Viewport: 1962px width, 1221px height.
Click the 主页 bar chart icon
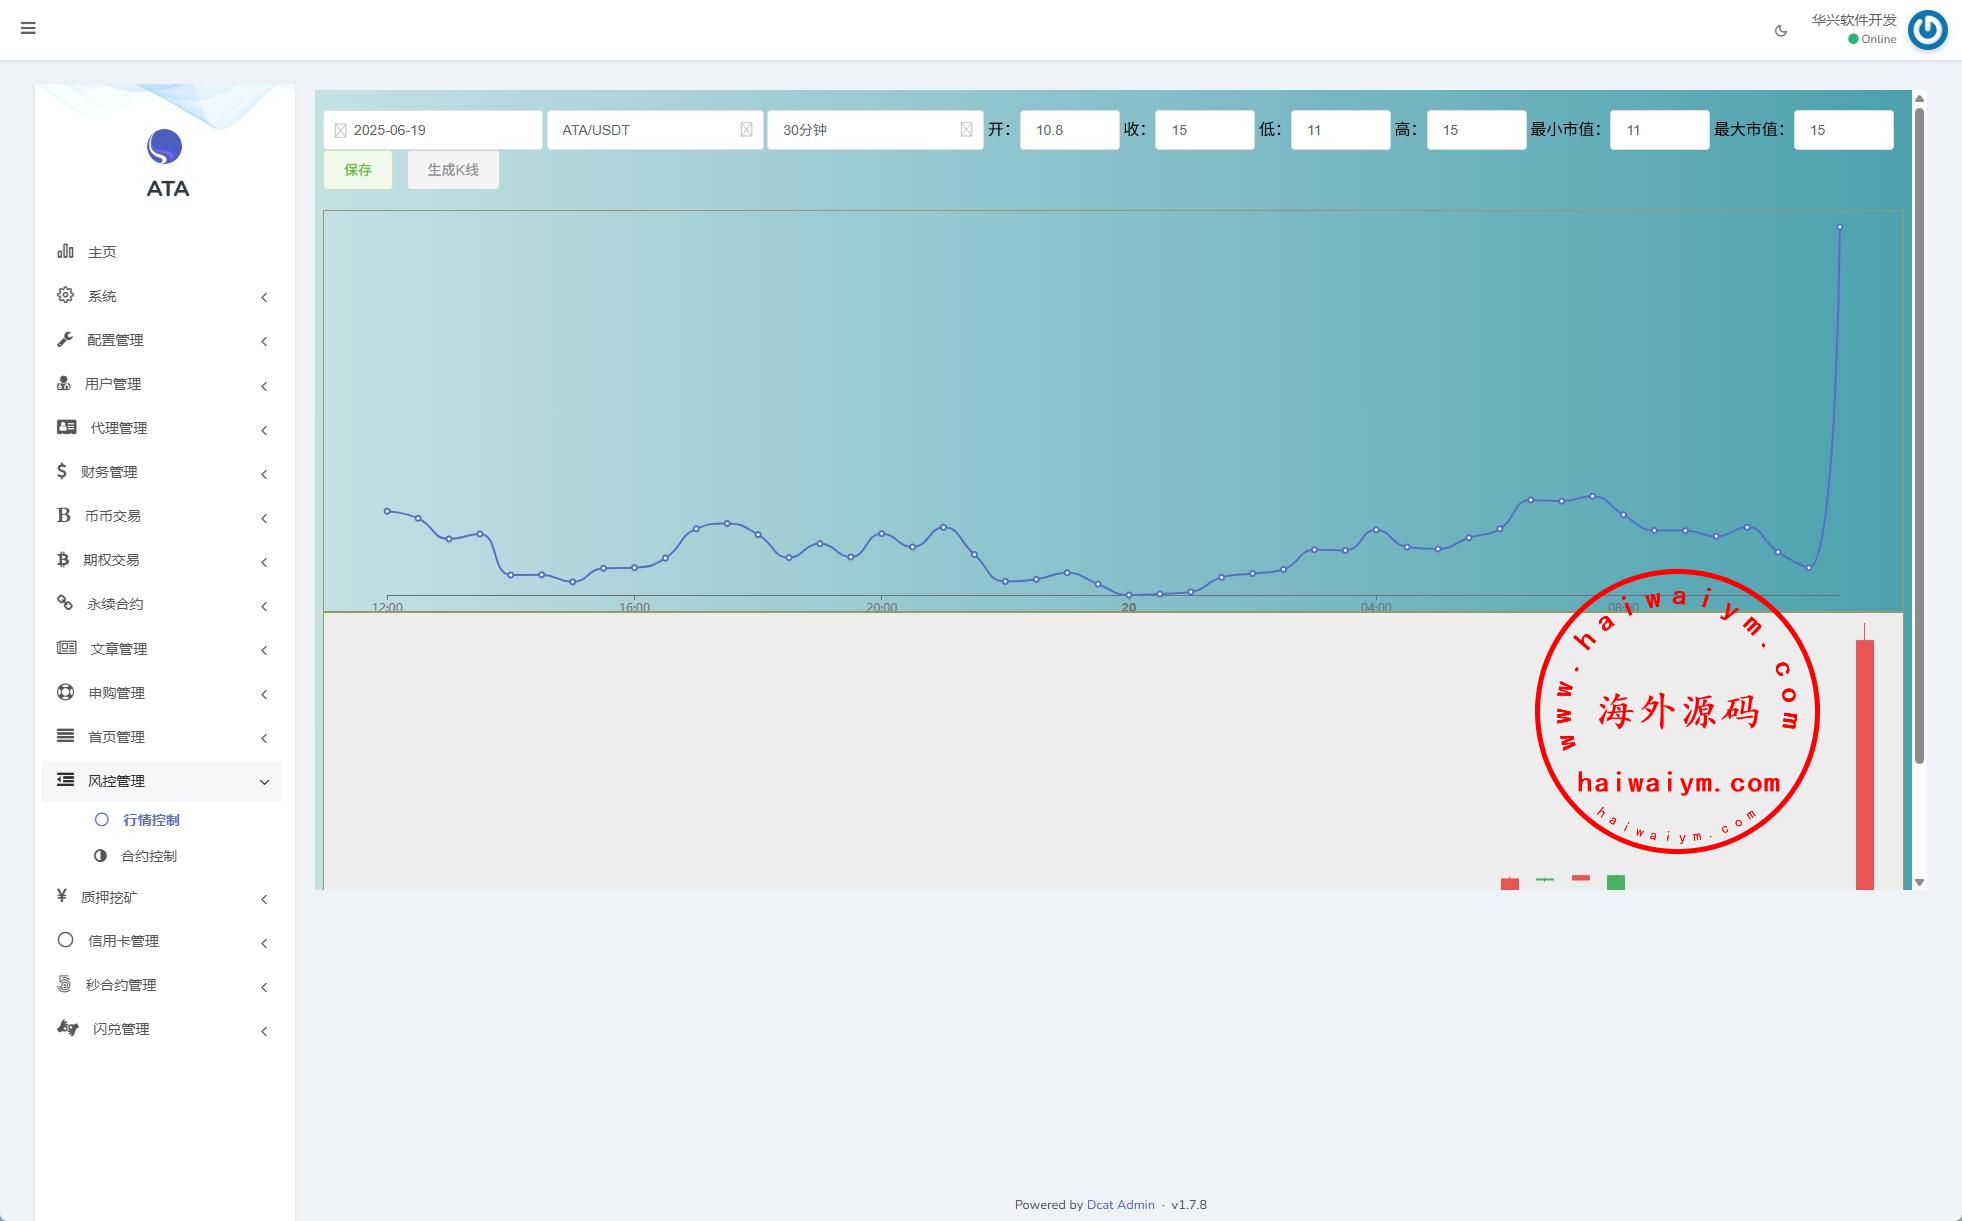(65, 251)
